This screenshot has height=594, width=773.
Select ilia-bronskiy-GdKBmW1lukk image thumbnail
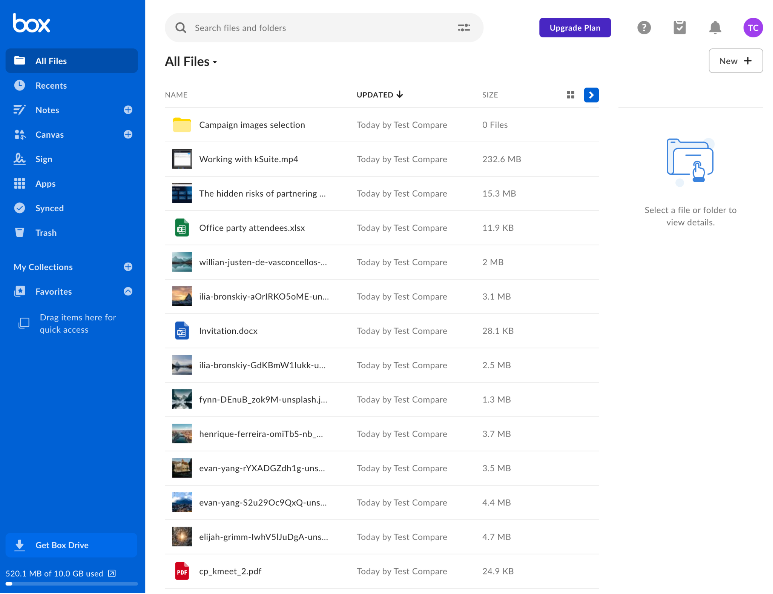181,365
